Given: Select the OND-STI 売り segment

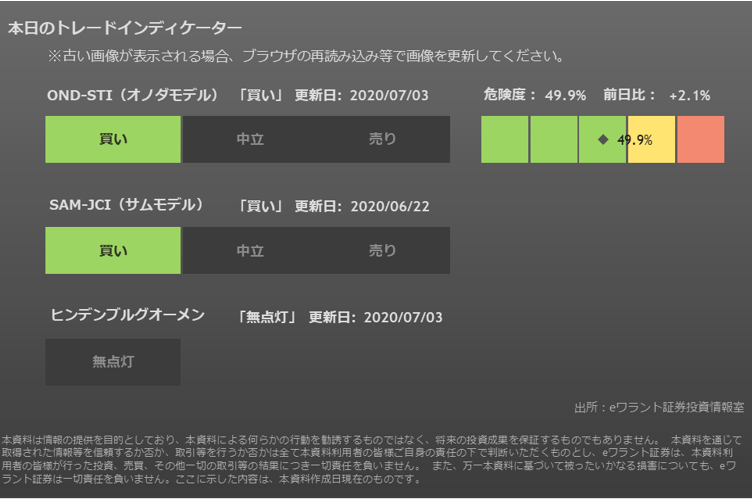Looking at the screenshot, I should coord(382,140).
